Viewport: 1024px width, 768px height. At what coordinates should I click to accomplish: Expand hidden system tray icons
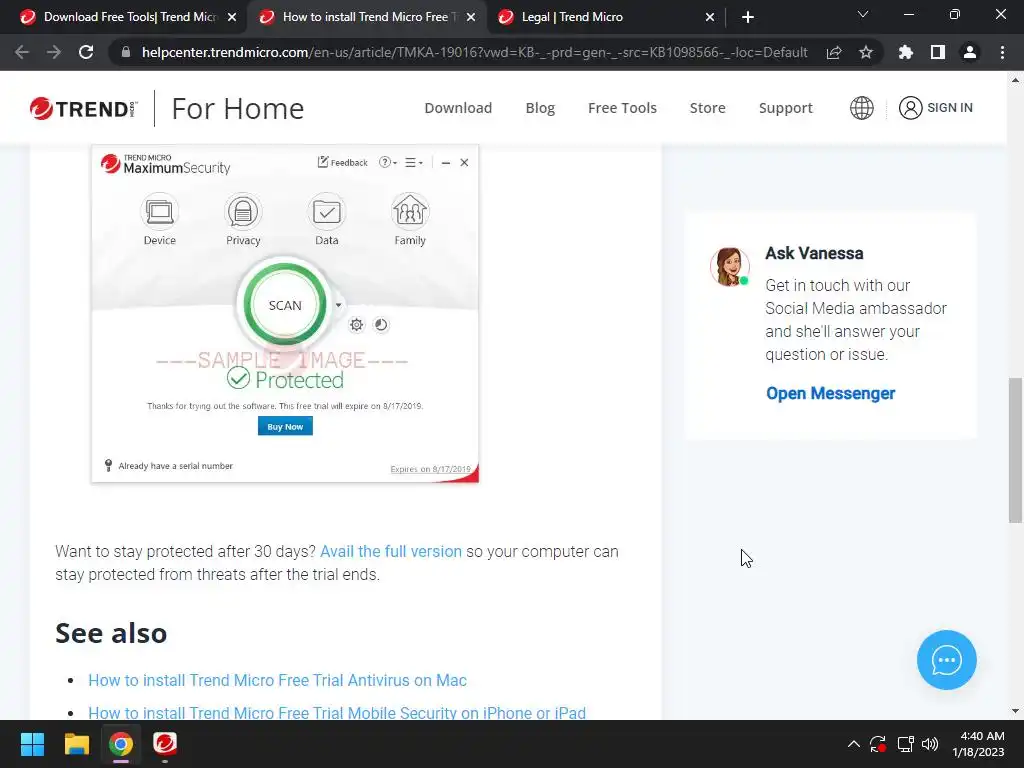pos(854,744)
